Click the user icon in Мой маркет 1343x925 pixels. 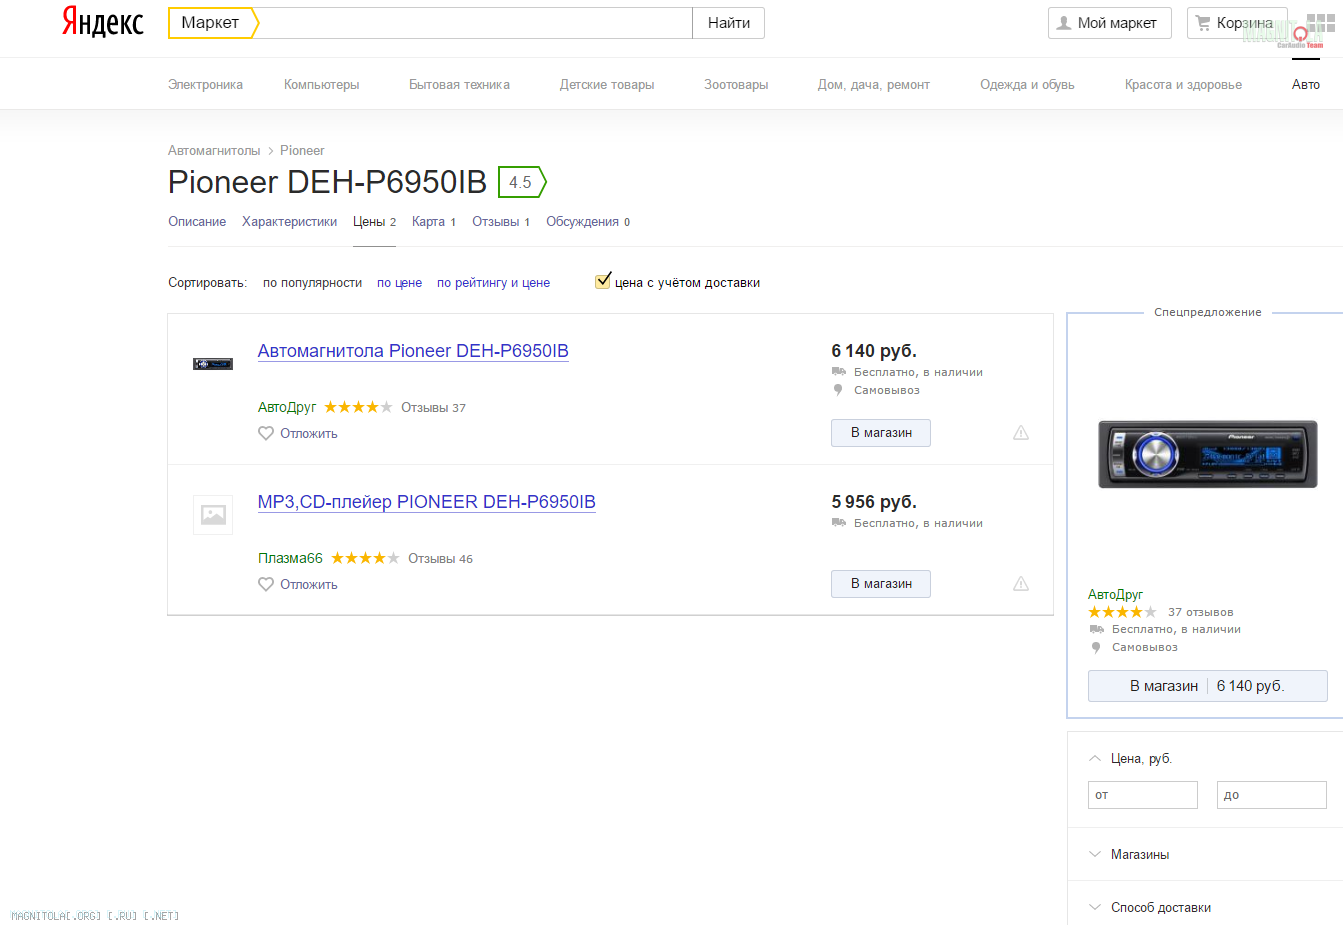[x=1064, y=23]
